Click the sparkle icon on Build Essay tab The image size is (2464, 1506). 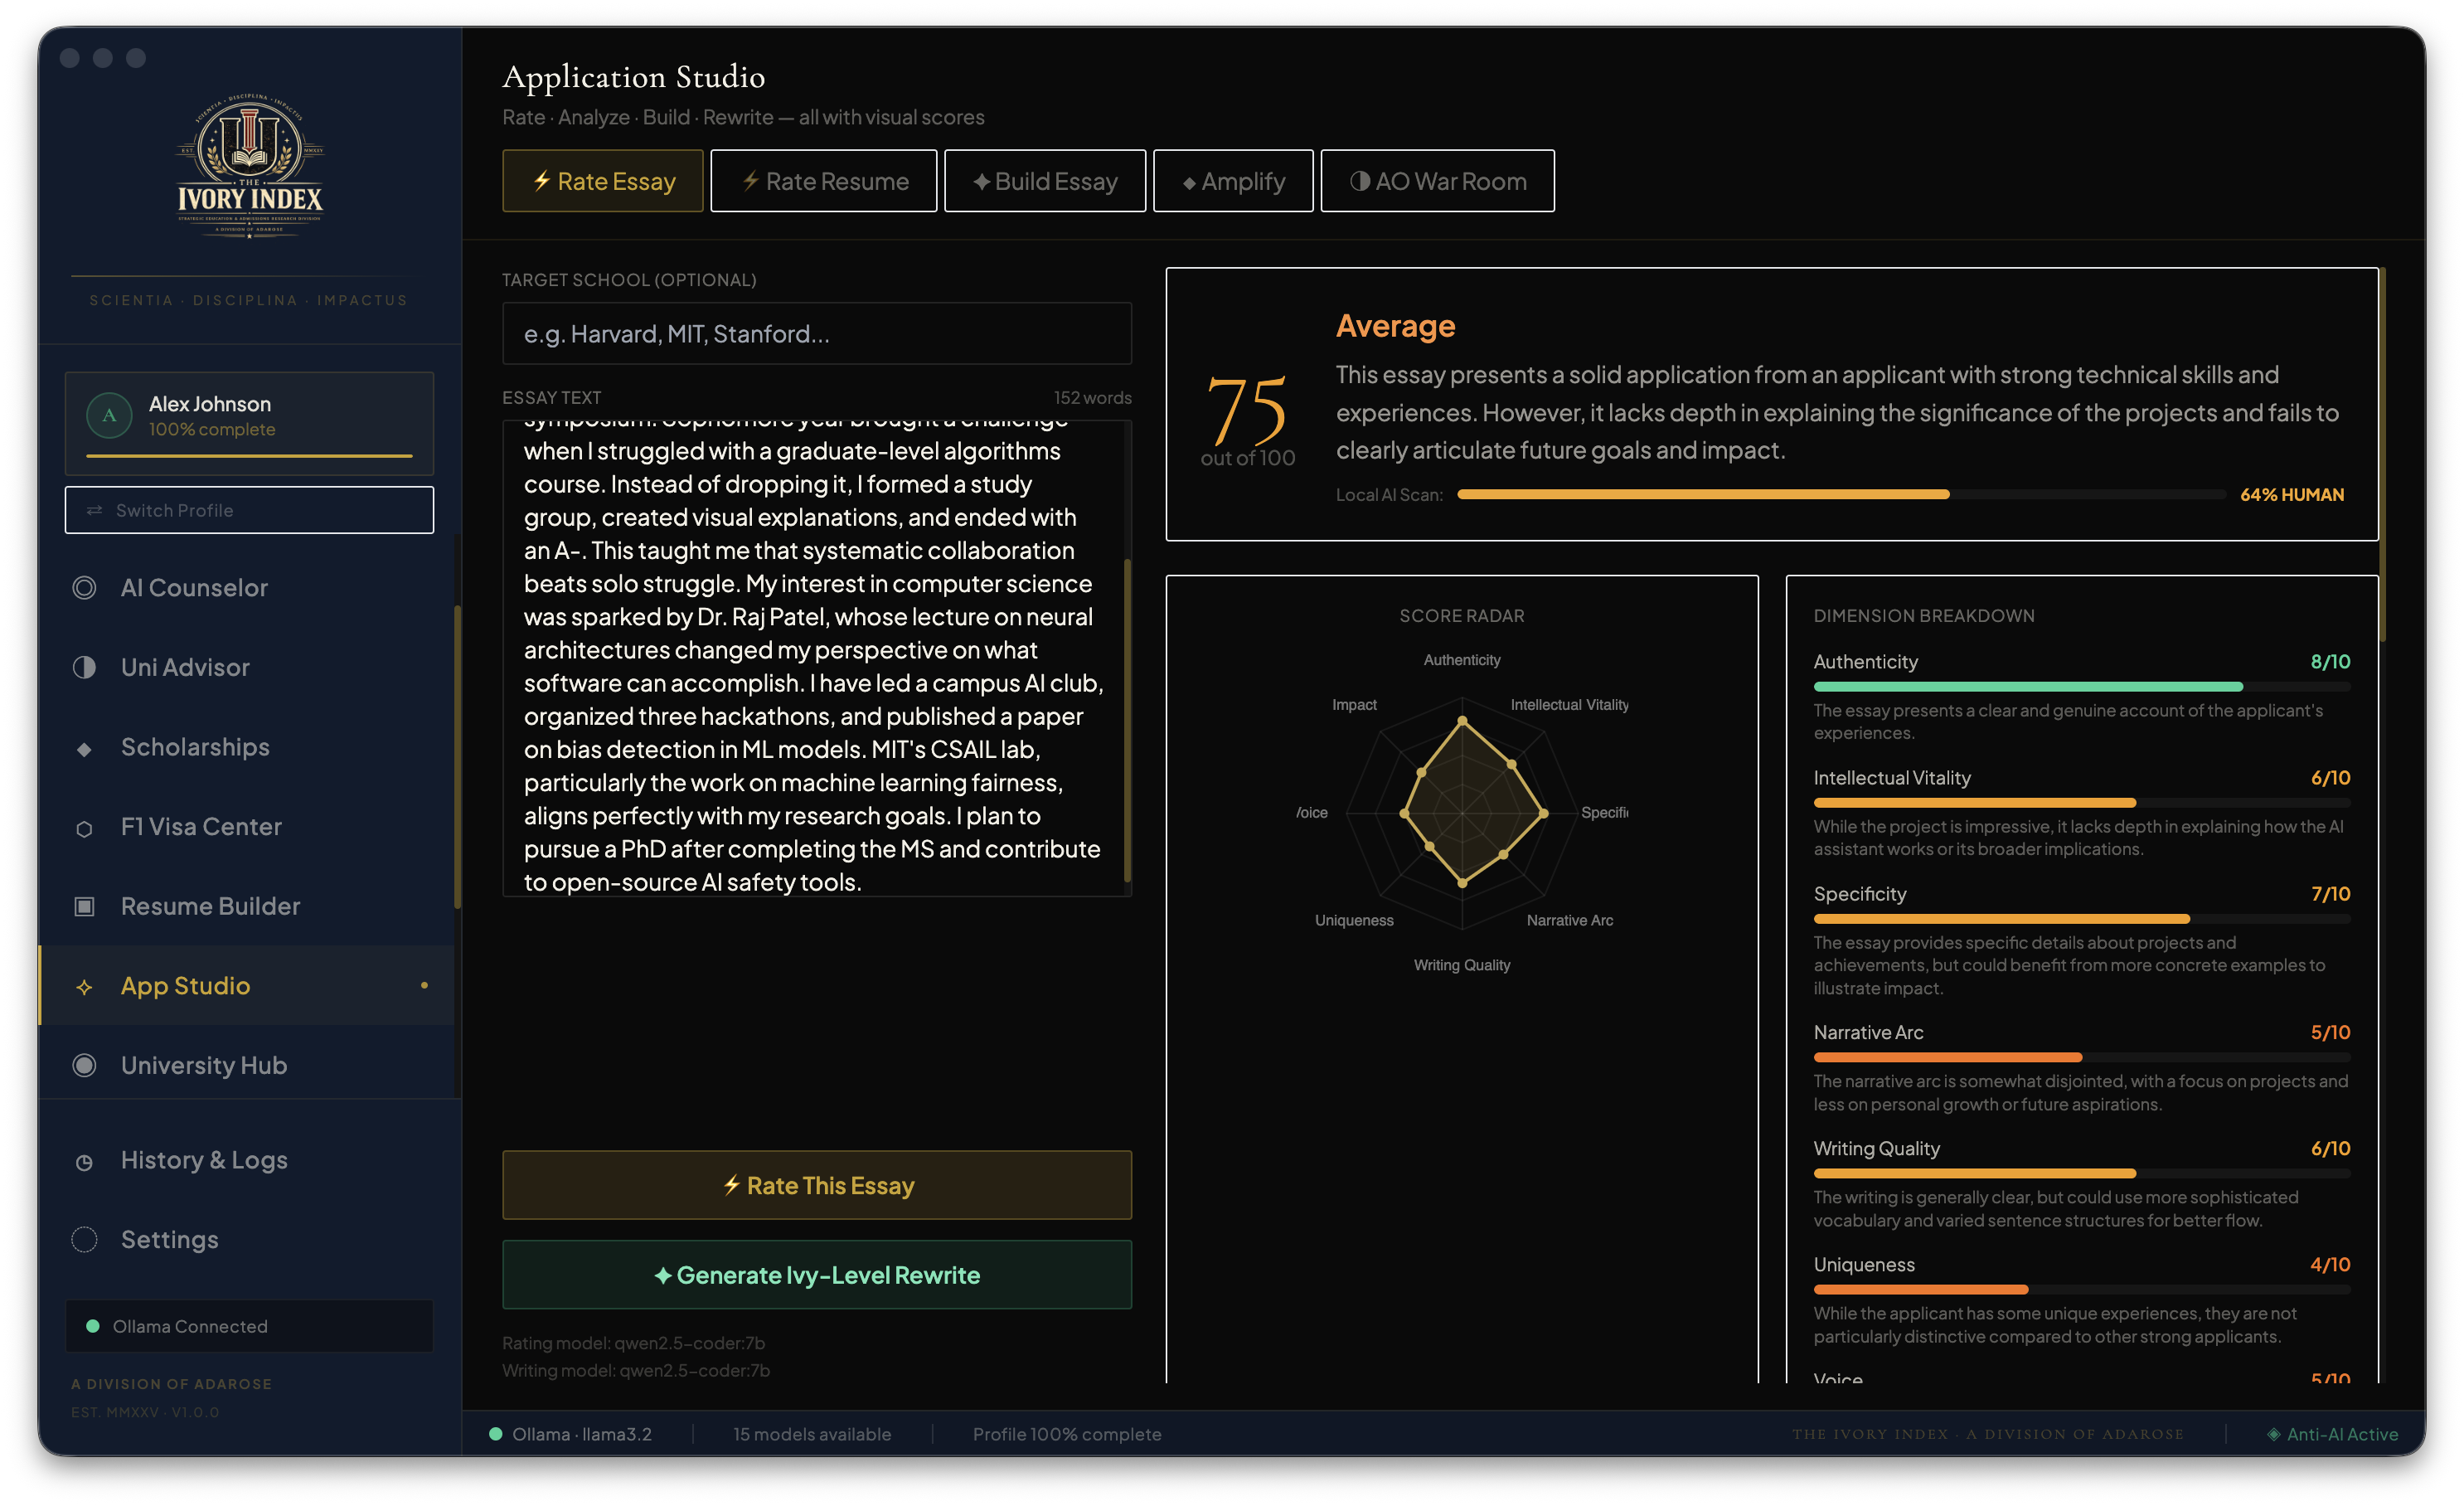(x=981, y=181)
